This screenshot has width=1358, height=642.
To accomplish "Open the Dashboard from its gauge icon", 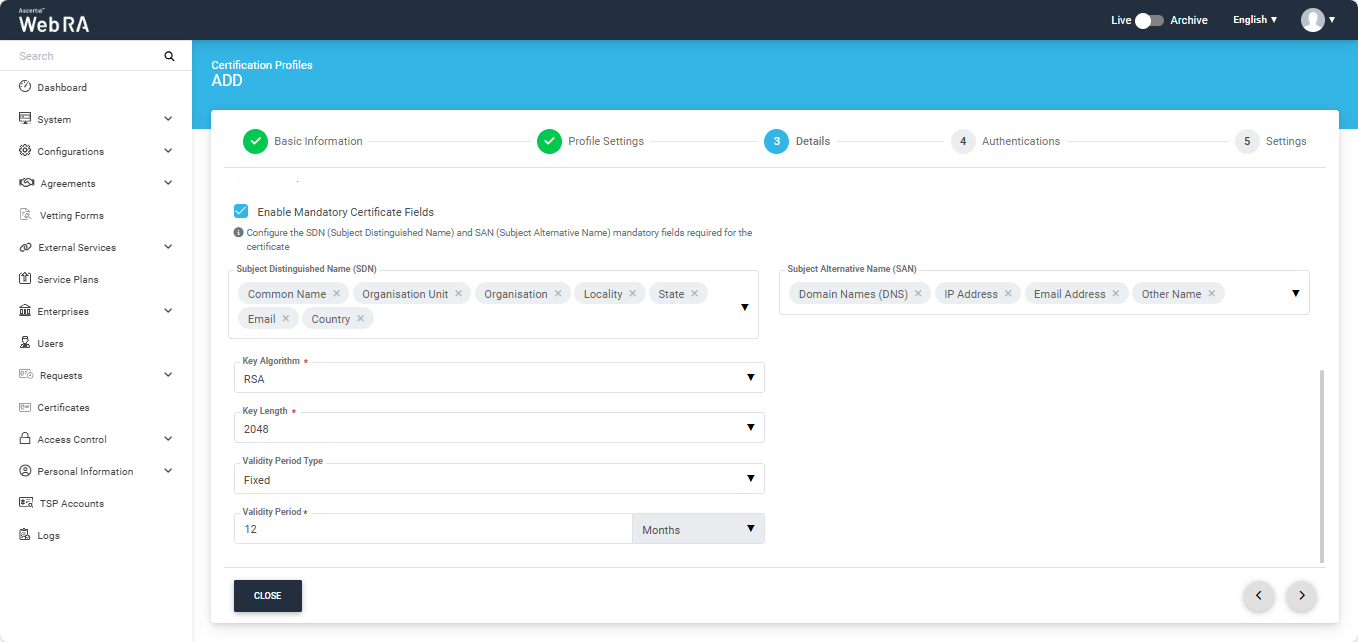I will click(x=26, y=87).
